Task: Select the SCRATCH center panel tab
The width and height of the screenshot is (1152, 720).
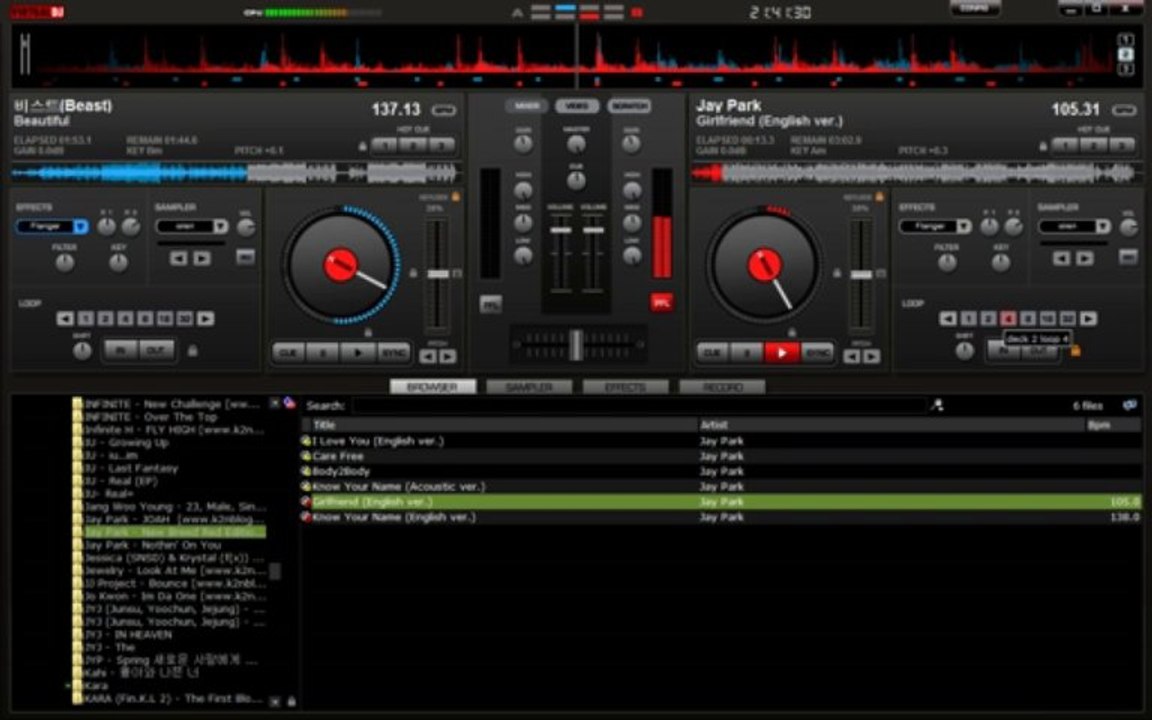Action: (629, 106)
